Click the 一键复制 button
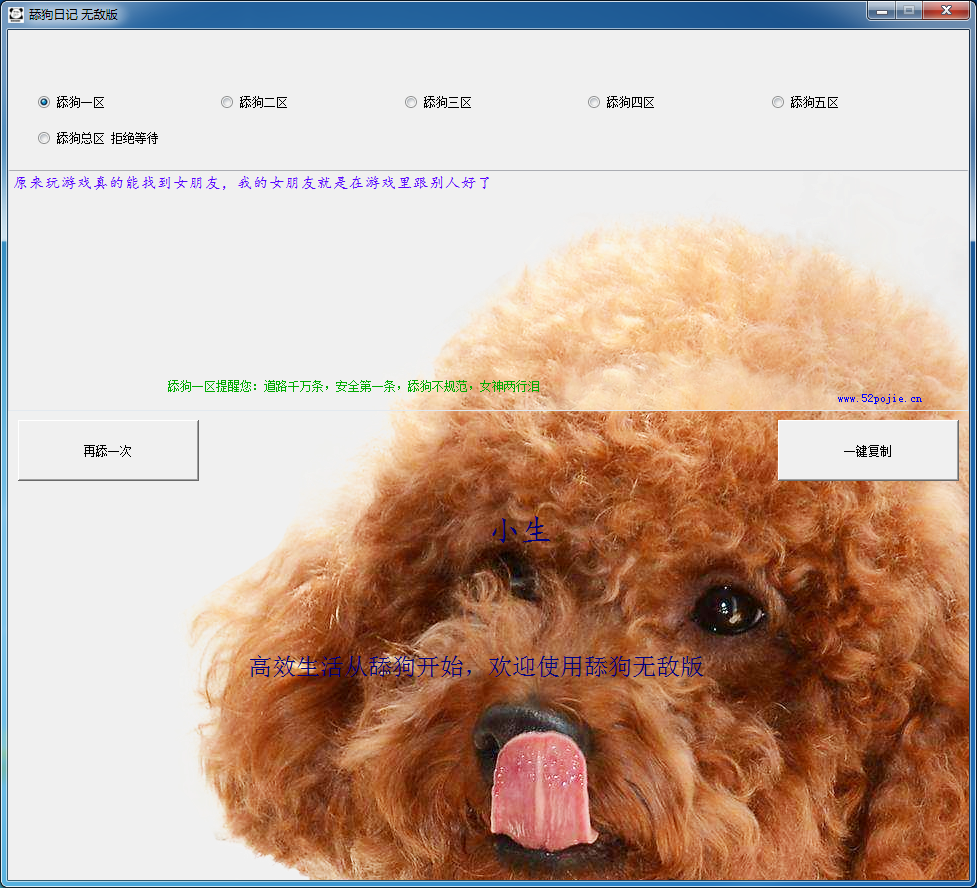977x888 pixels. (868, 451)
